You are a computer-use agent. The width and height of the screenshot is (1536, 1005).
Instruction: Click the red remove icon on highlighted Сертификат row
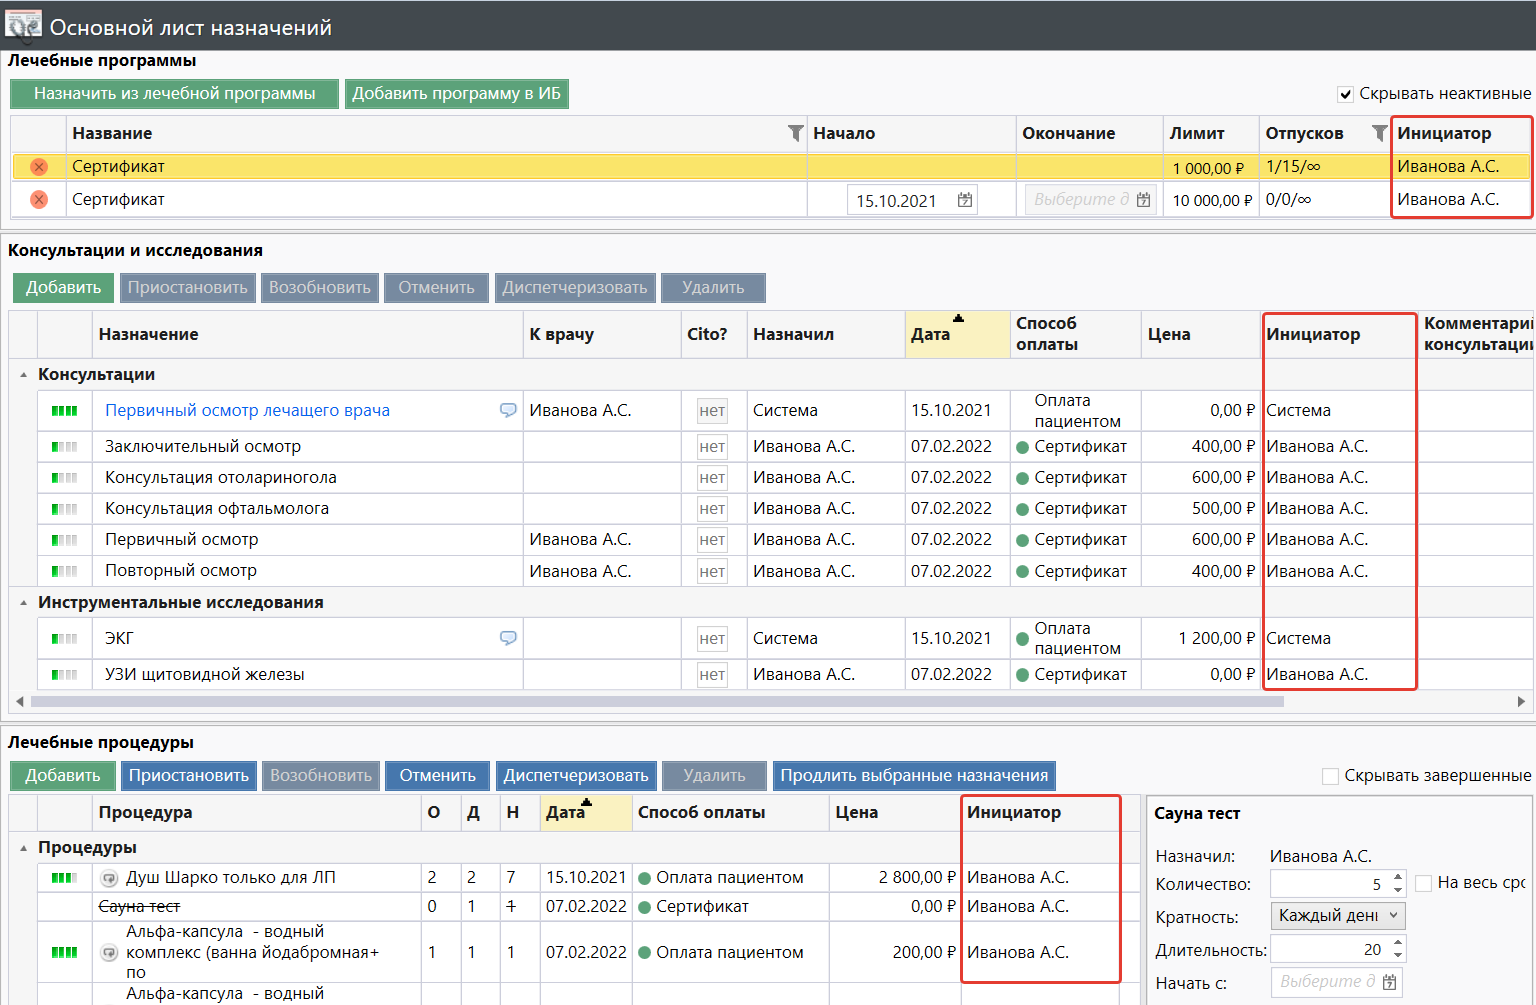pyautogui.click(x=39, y=167)
